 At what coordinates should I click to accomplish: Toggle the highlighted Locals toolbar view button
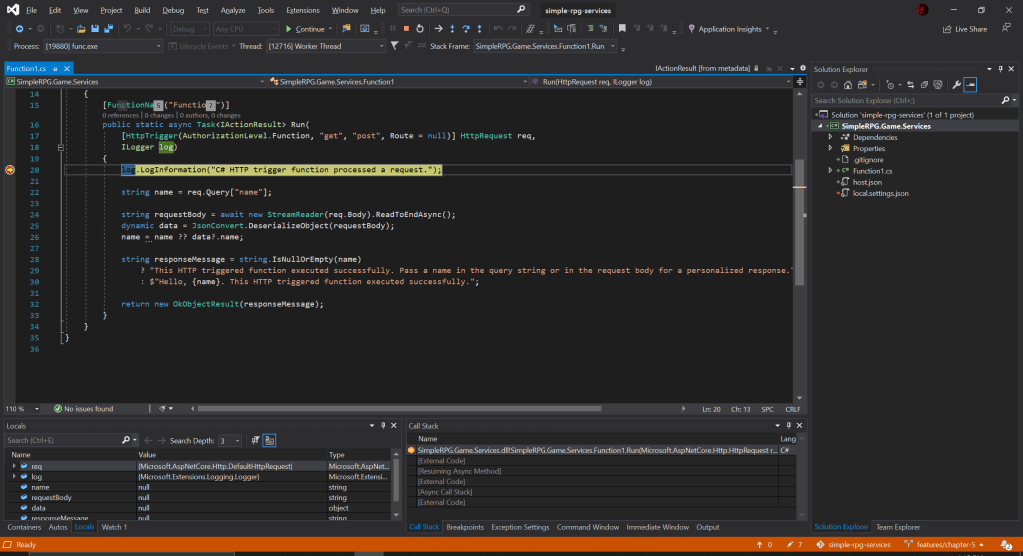pyautogui.click(x=269, y=440)
